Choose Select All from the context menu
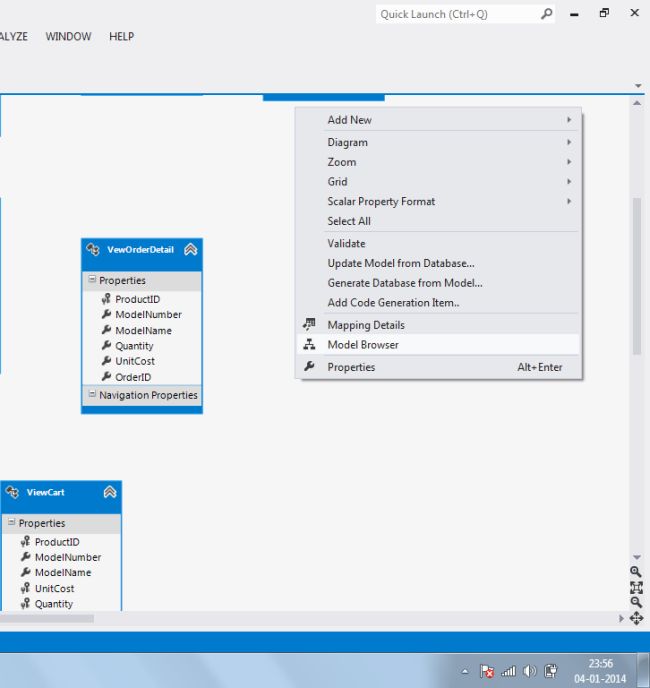This screenshot has width=650, height=688. (438, 221)
